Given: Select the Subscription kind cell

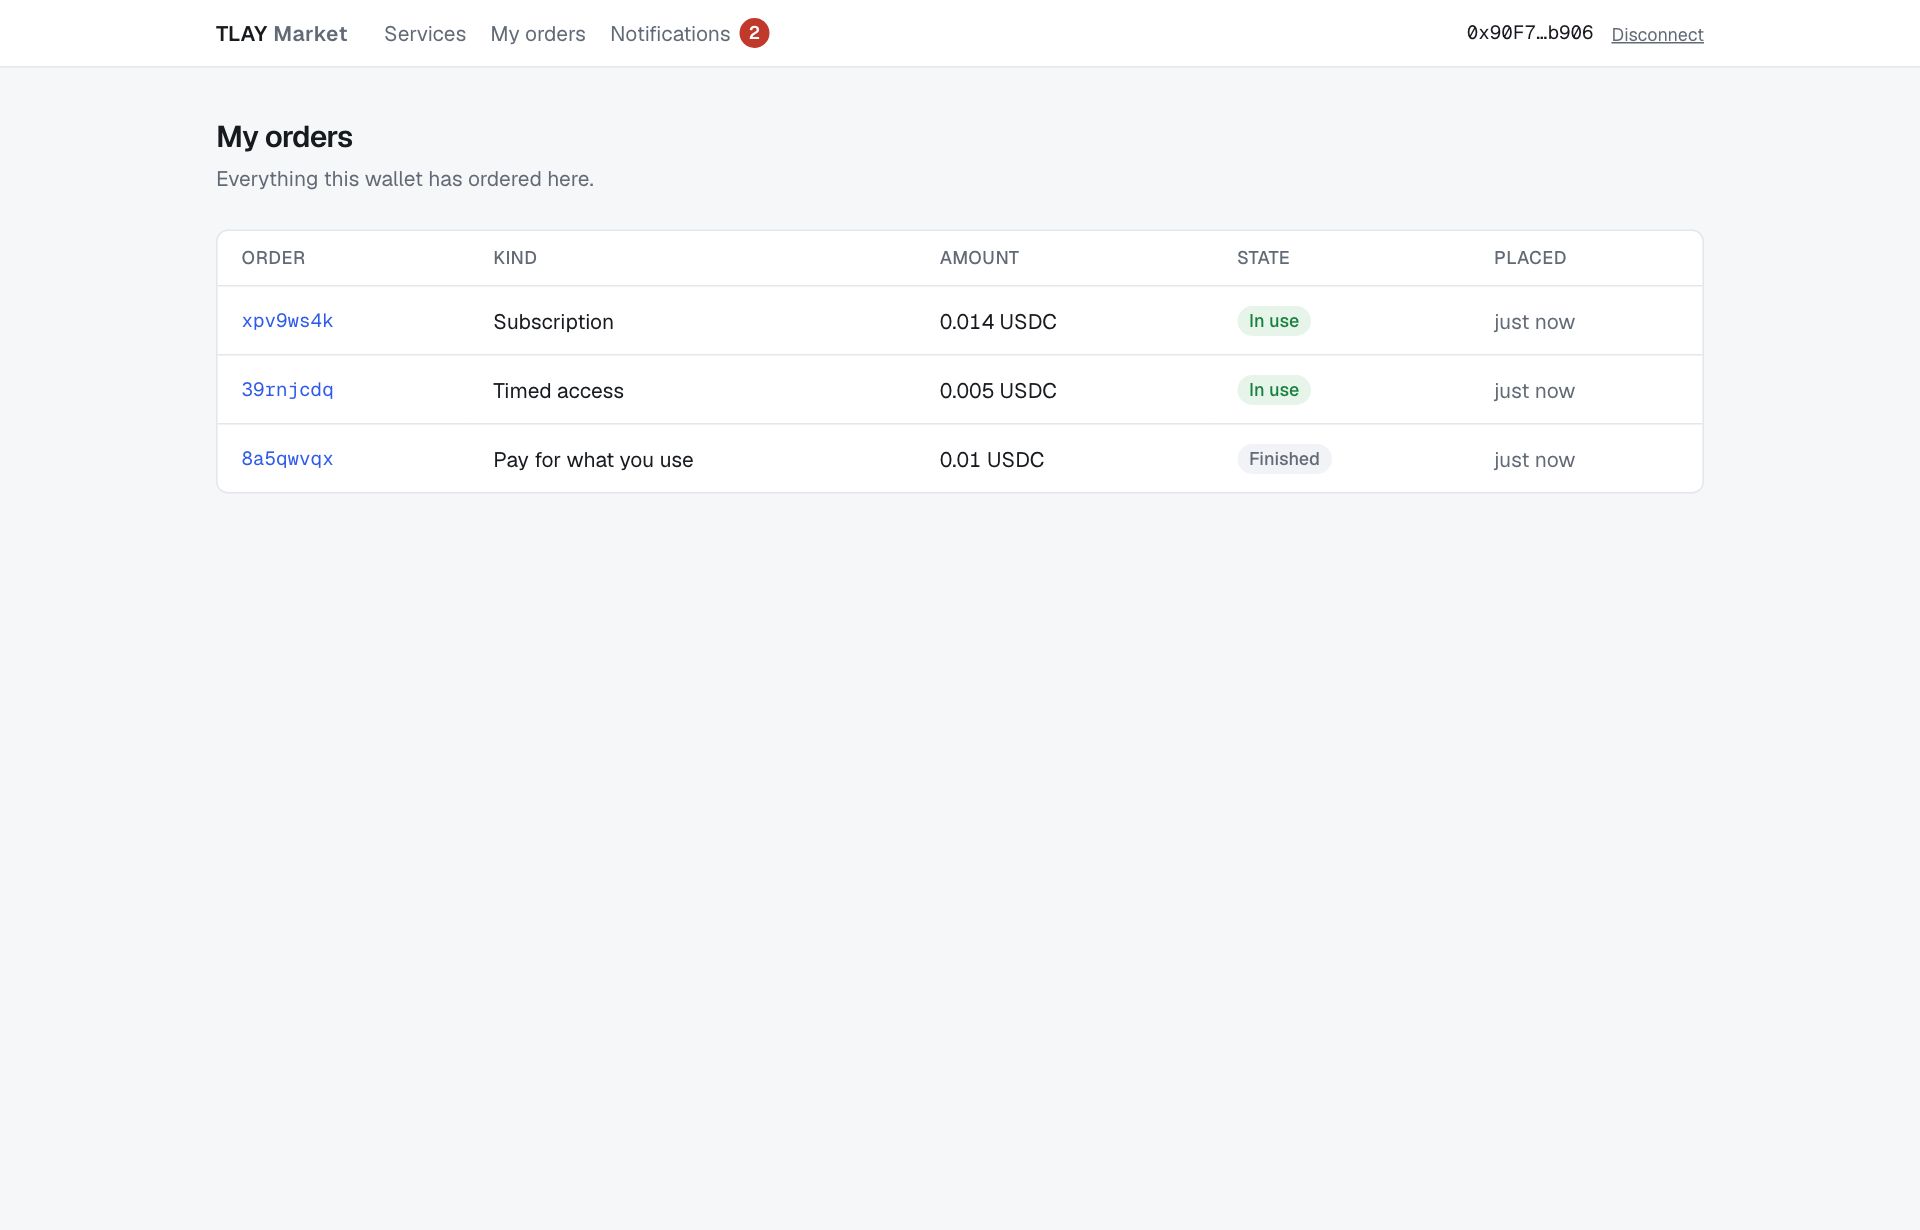Looking at the screenshot, I should [x=553, y=322].
